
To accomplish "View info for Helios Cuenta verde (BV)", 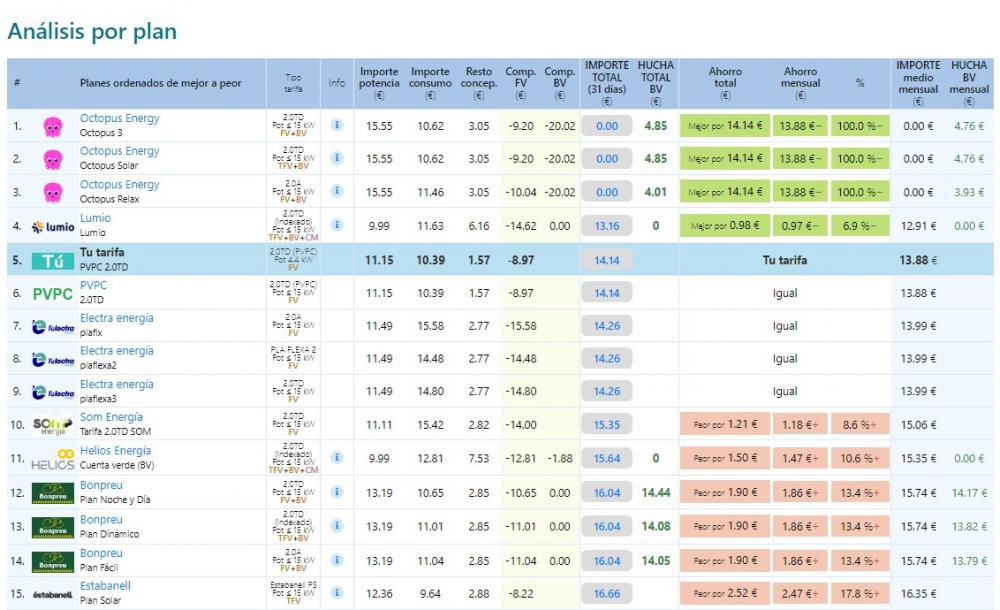I will (337, 458).
